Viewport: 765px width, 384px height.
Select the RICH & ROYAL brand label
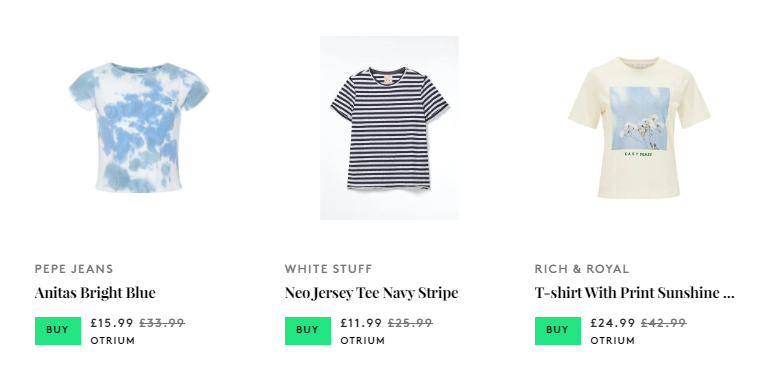click(x=582, y=269)
